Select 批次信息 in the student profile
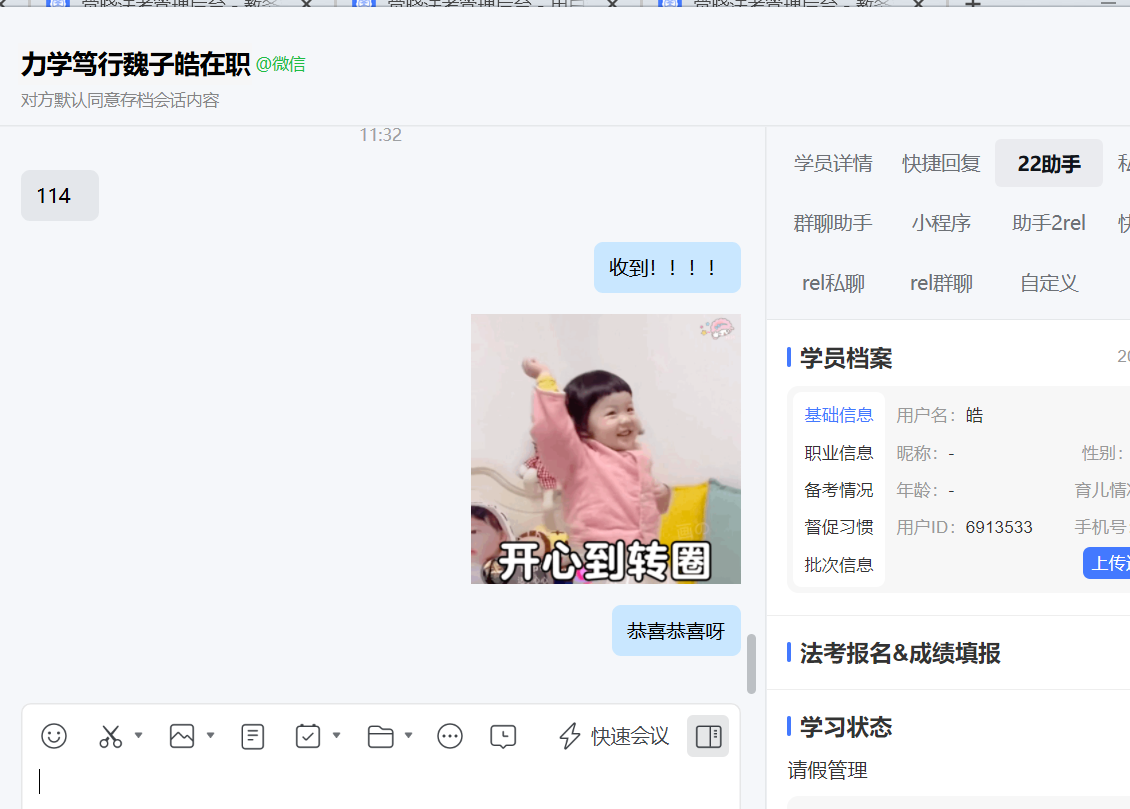Image resolution: width=1130 pixels, height=809 pixels. tap(839, 565)
